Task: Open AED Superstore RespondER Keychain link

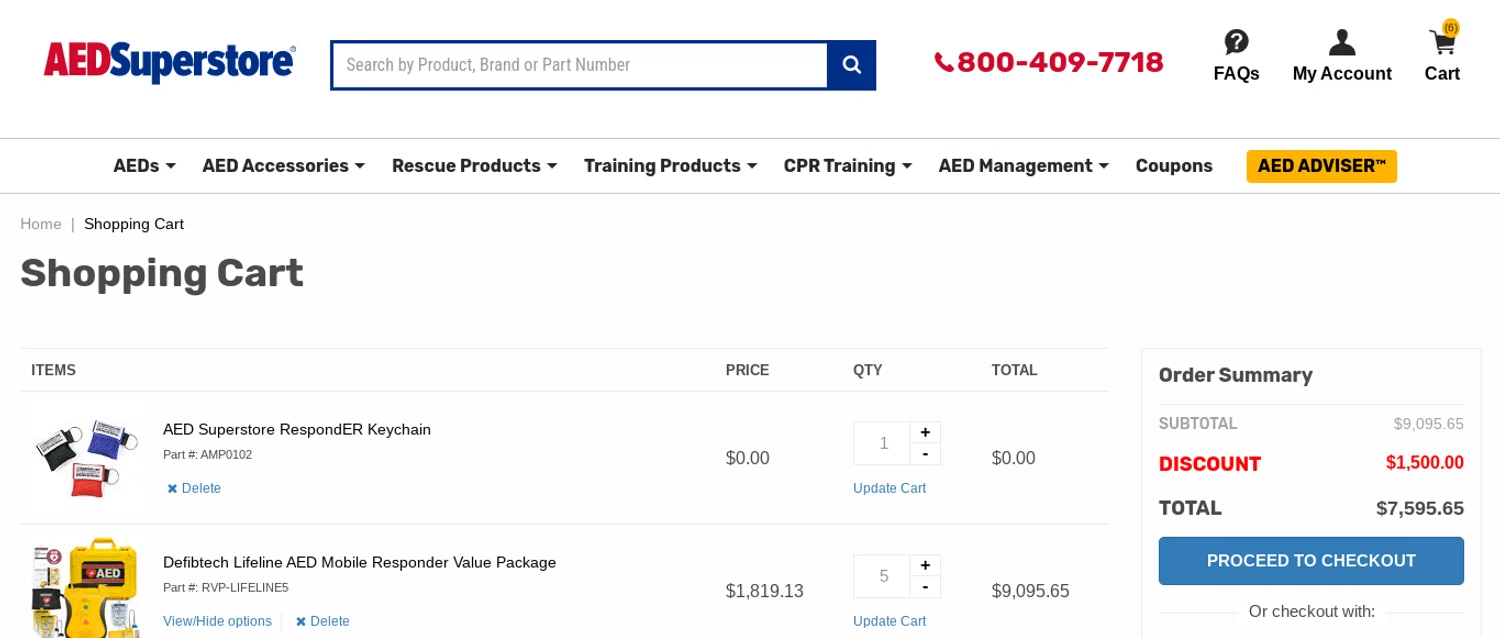Action: point(297,429)
